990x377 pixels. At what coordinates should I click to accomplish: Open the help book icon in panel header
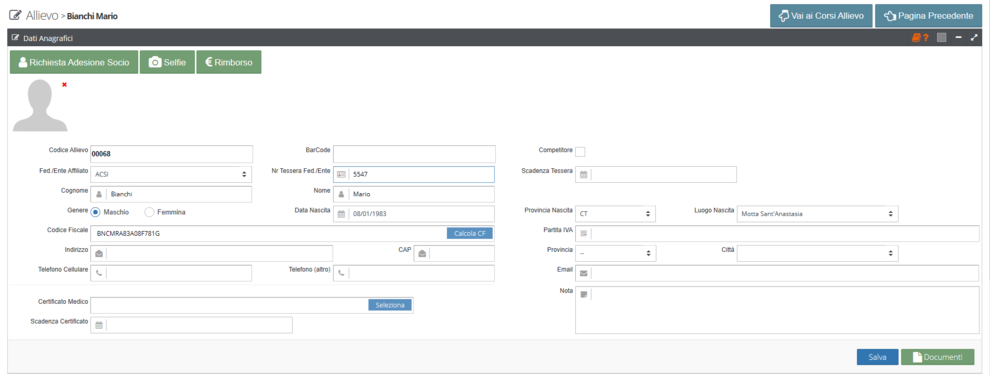click(919, 38)
